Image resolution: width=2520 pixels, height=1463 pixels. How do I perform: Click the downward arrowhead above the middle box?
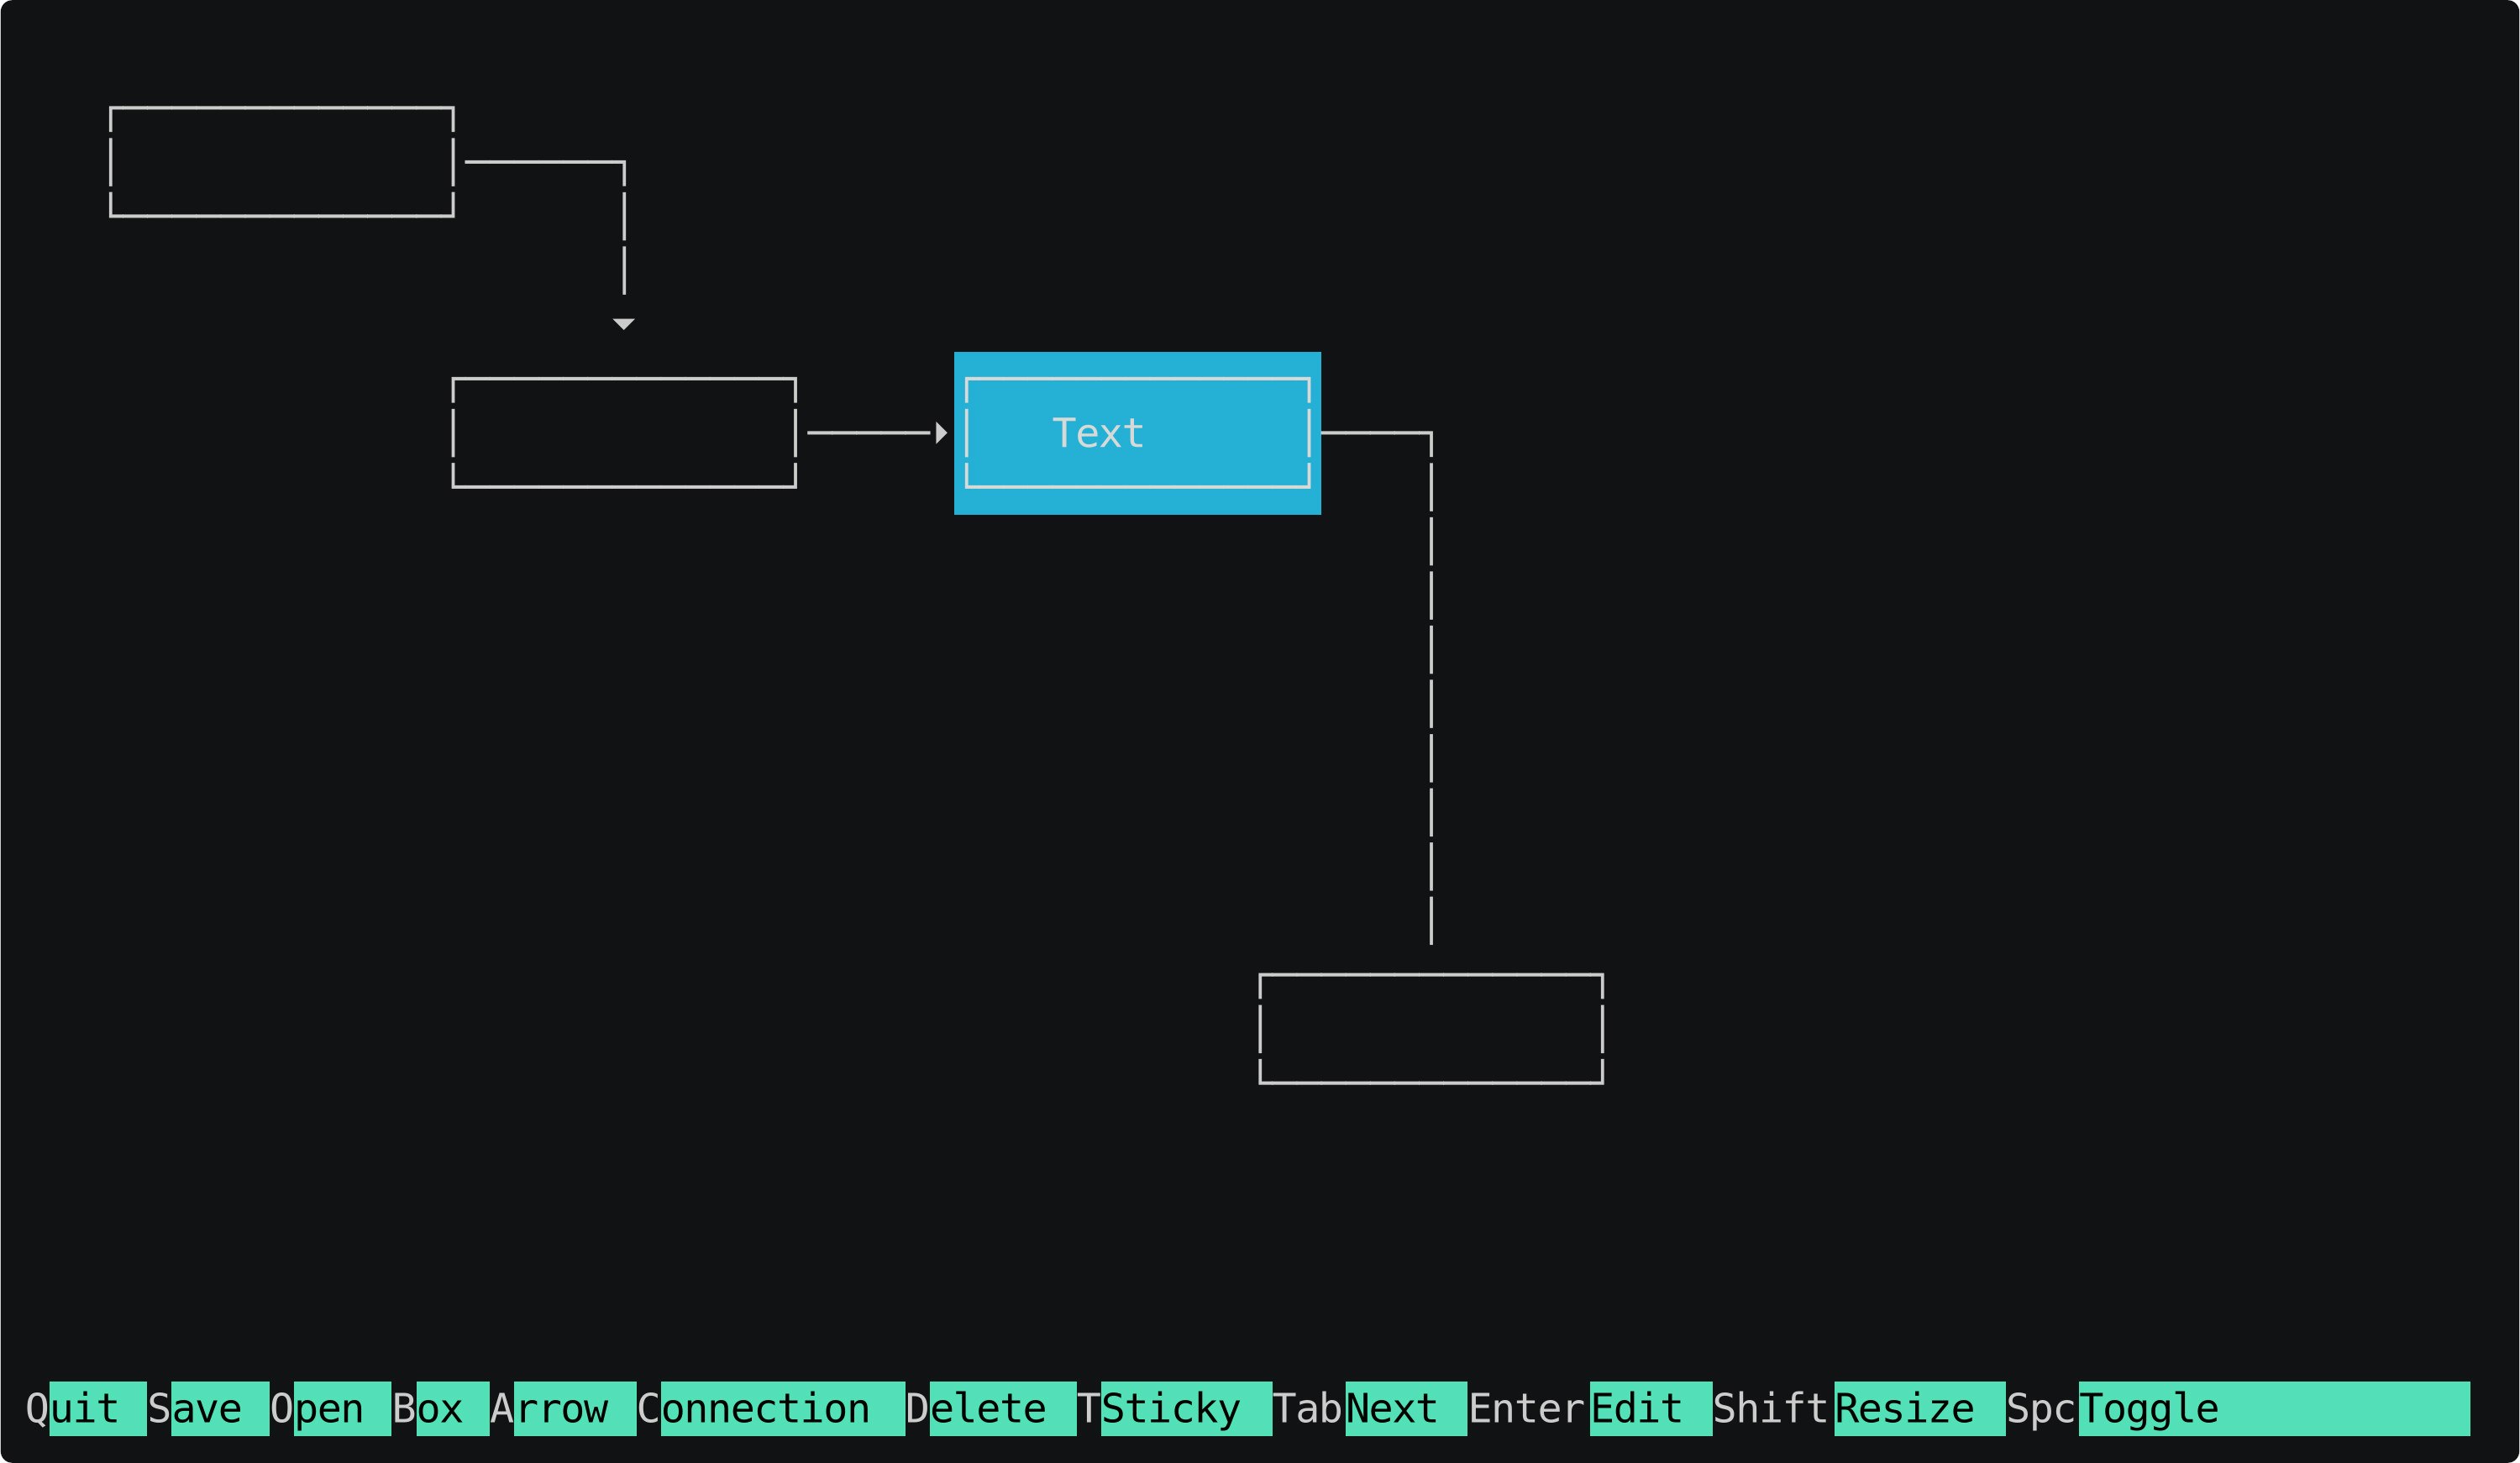point(624,324)
